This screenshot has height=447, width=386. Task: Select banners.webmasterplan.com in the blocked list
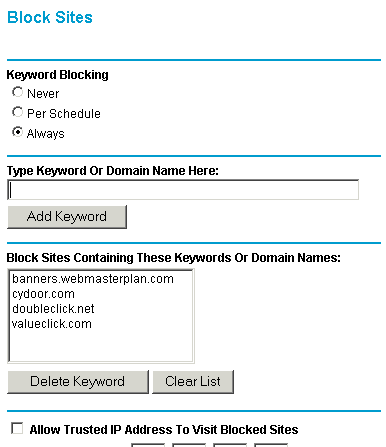tap(93, 279)
